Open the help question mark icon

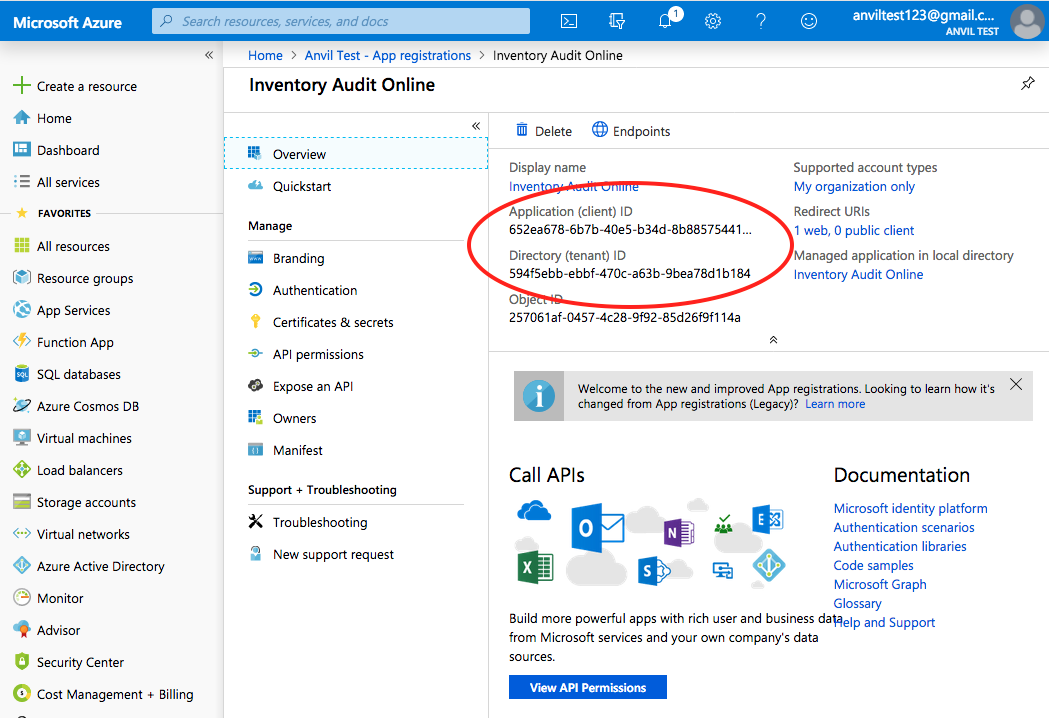coord(761,20)
